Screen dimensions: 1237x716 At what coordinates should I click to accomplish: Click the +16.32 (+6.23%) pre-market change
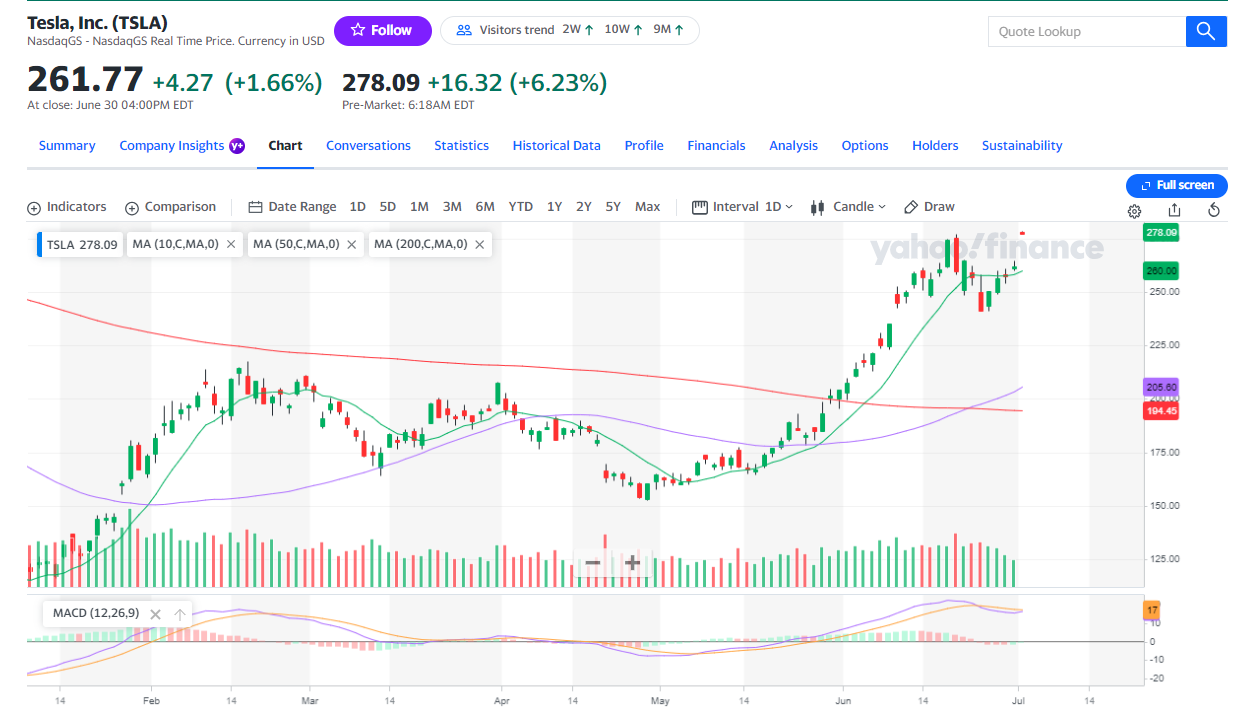click(517, 82)
